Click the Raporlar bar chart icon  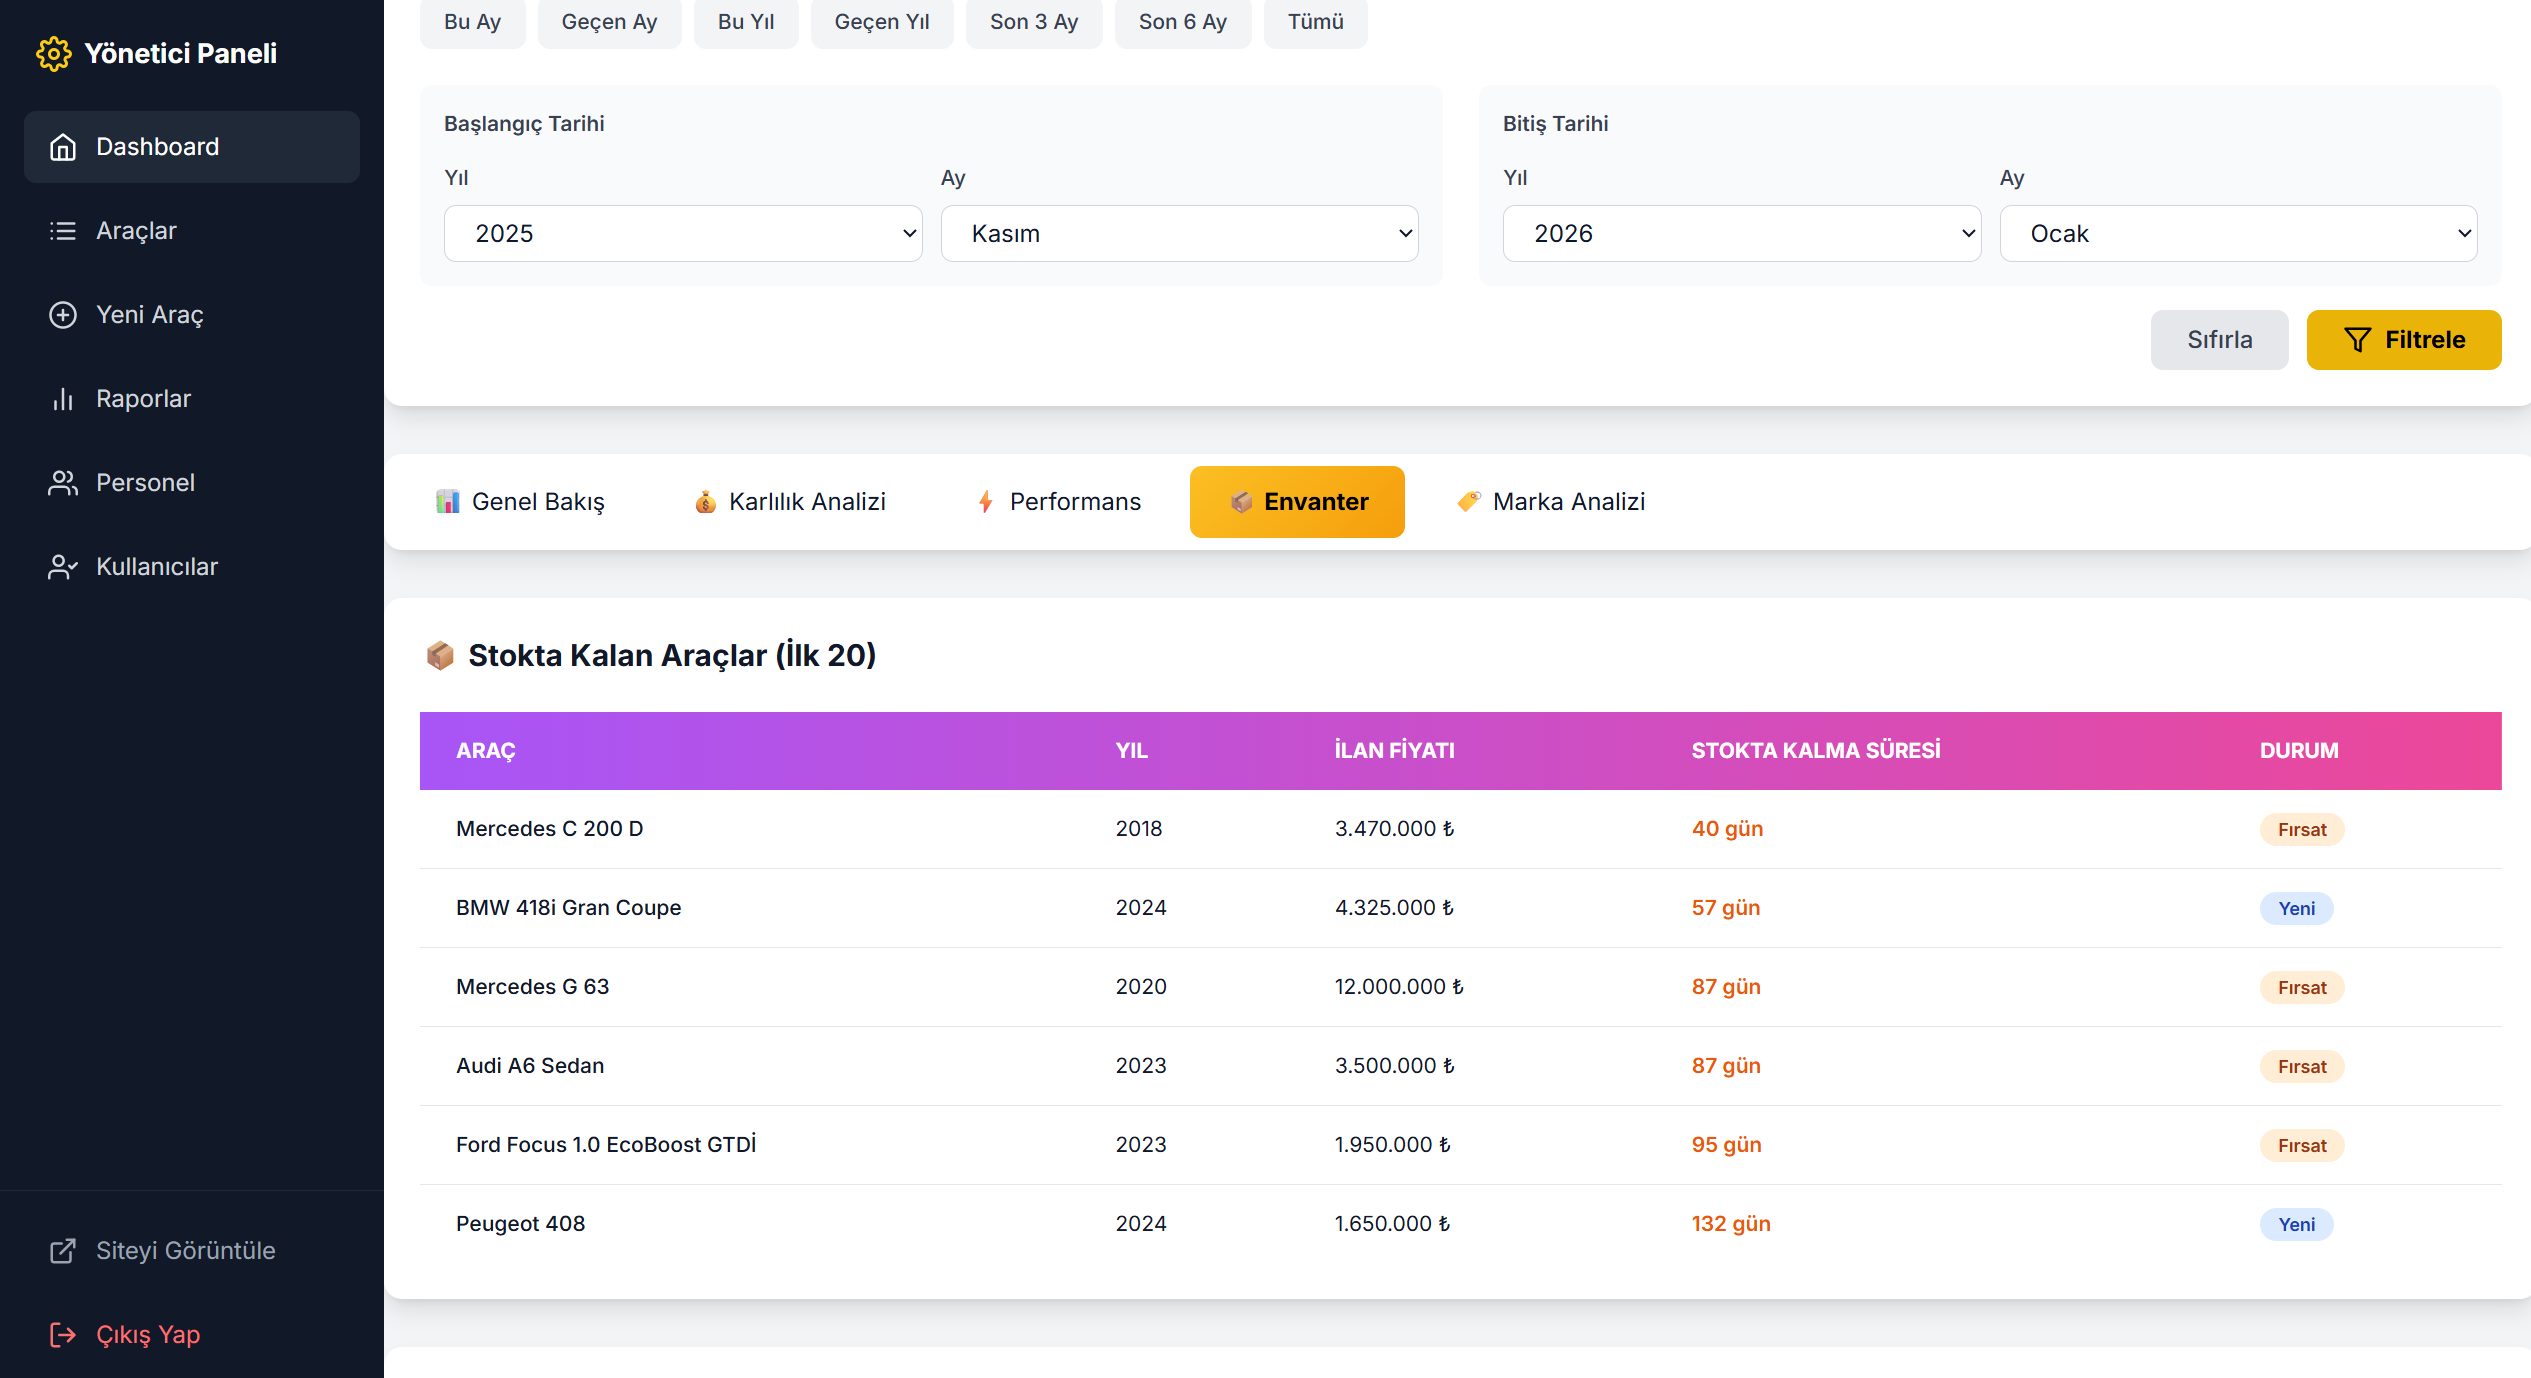(63, 399)
